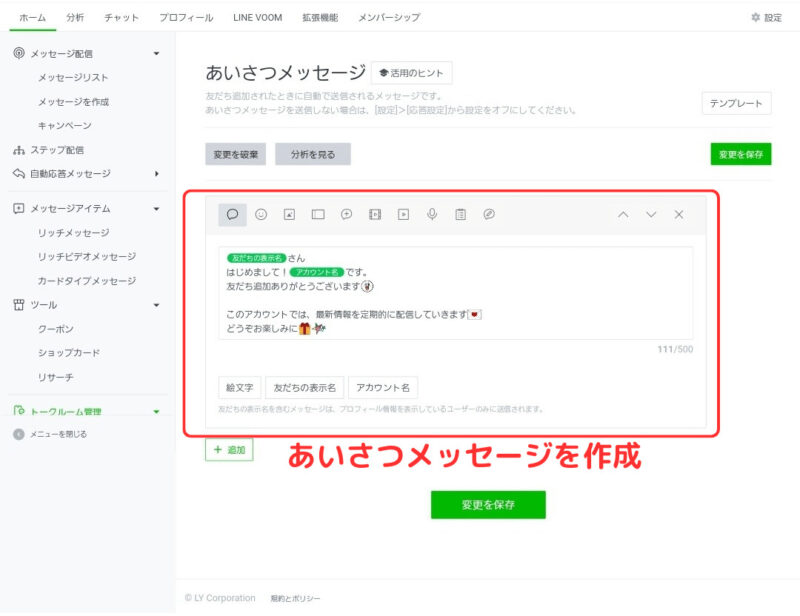
Task: Select the photo message icon
Action: click(x=289, y=214)
